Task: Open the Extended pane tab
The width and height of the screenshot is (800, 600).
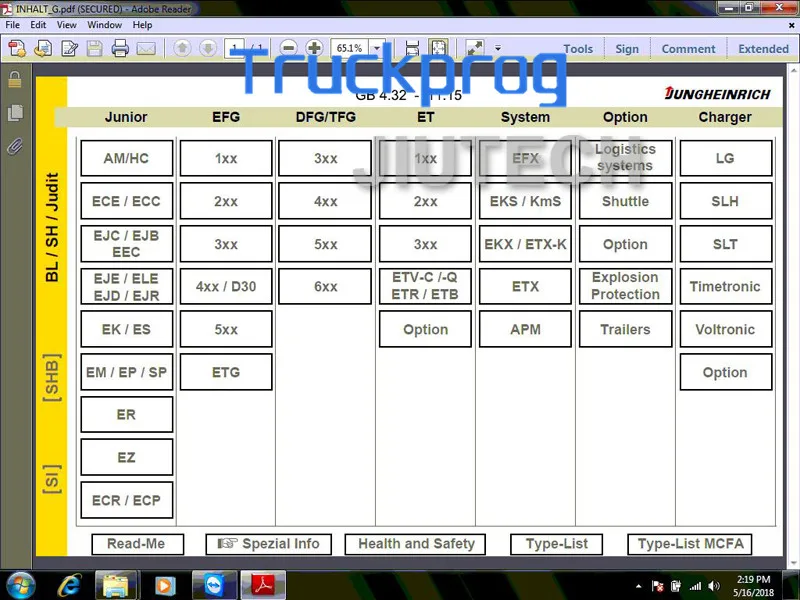Action: (x=763, y=48)
